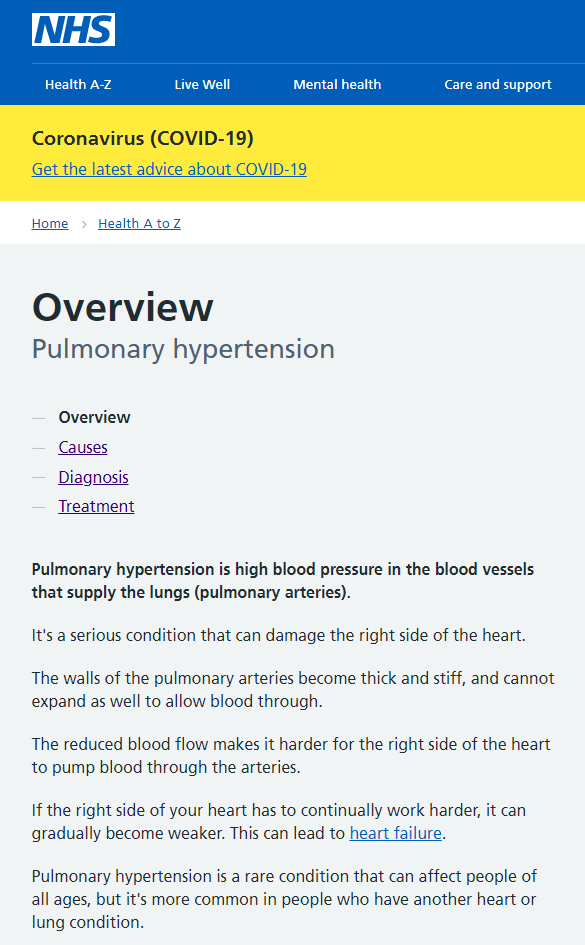Open the Treatment page link
Viewport: 585px width, 945px height.
[96, 506]
